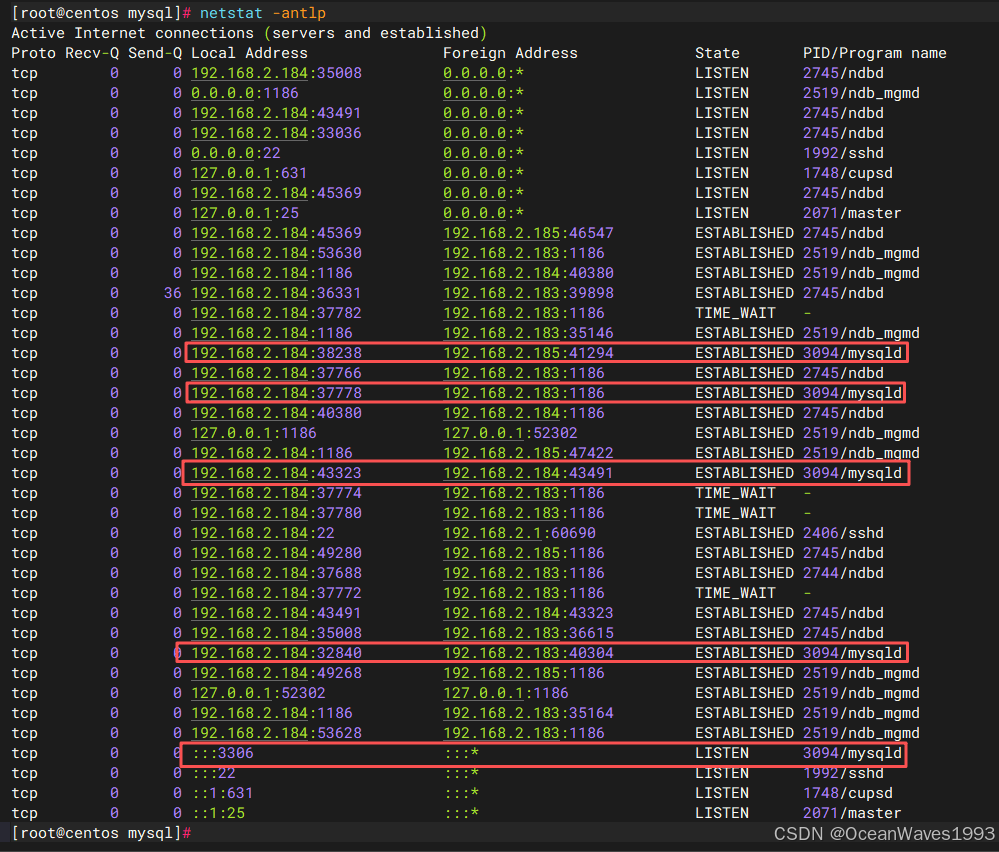Select local address 127.0.0.1:25
Image resolution: width=999 pixels, height=852 pixels.
pyautogui.click(x=245, y=213)
